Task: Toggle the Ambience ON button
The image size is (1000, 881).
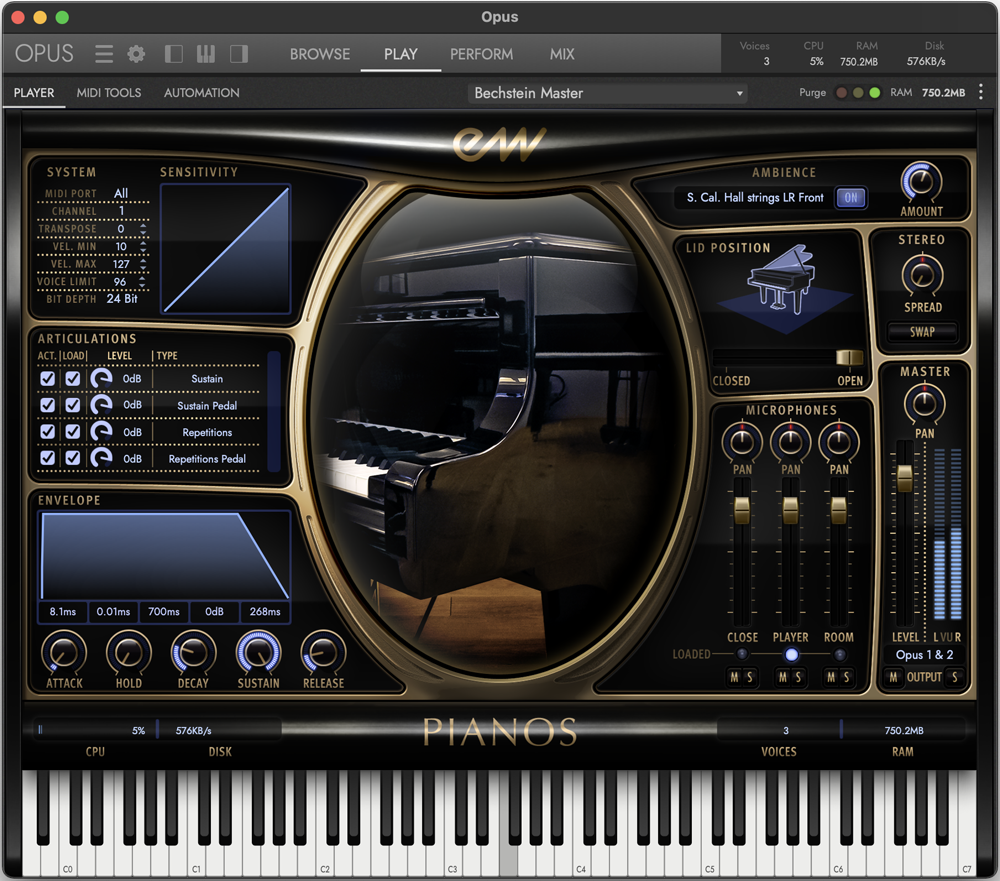Action: [x=851, y=198]
